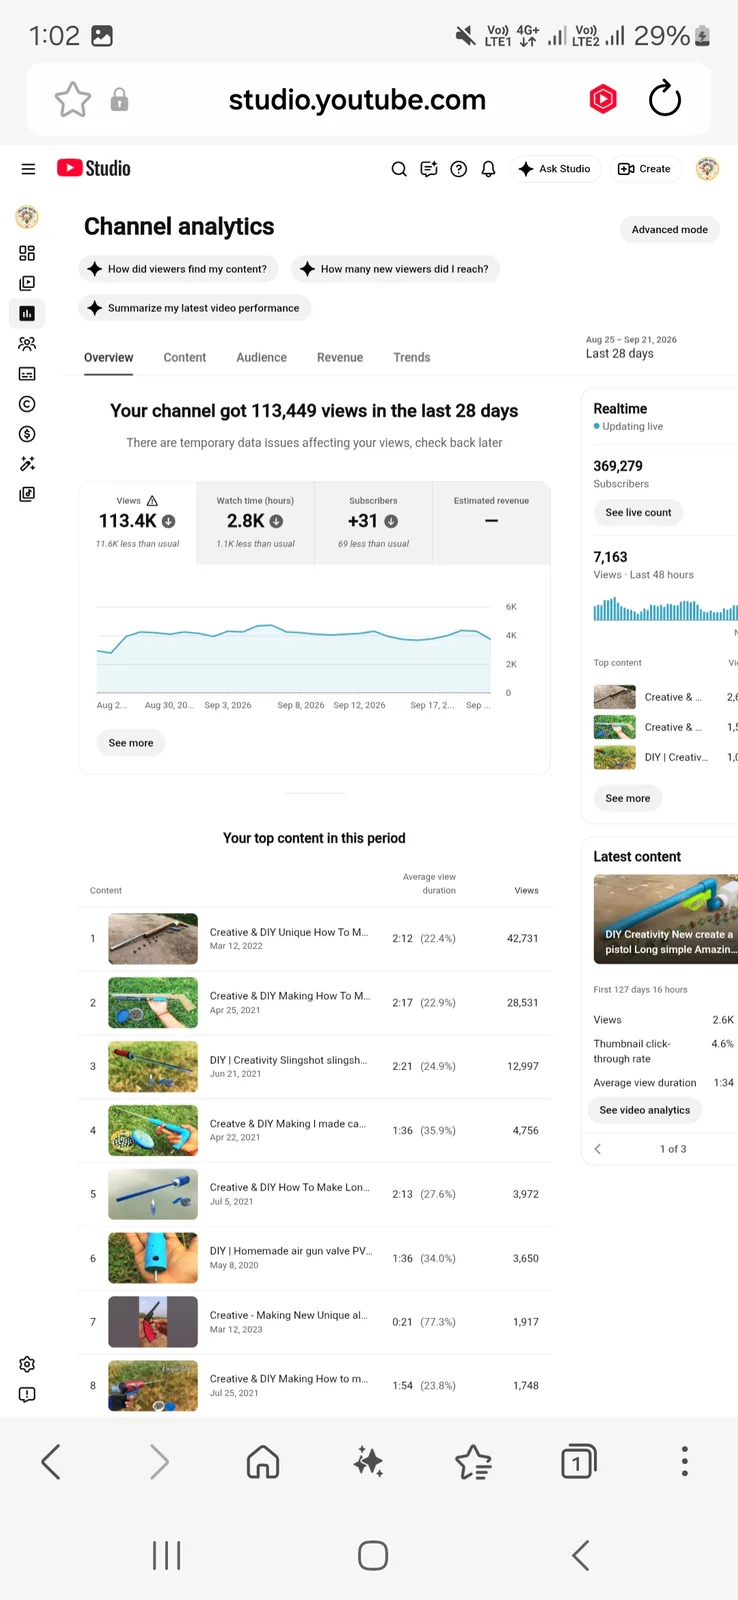Click See video analytics button

645,1110
